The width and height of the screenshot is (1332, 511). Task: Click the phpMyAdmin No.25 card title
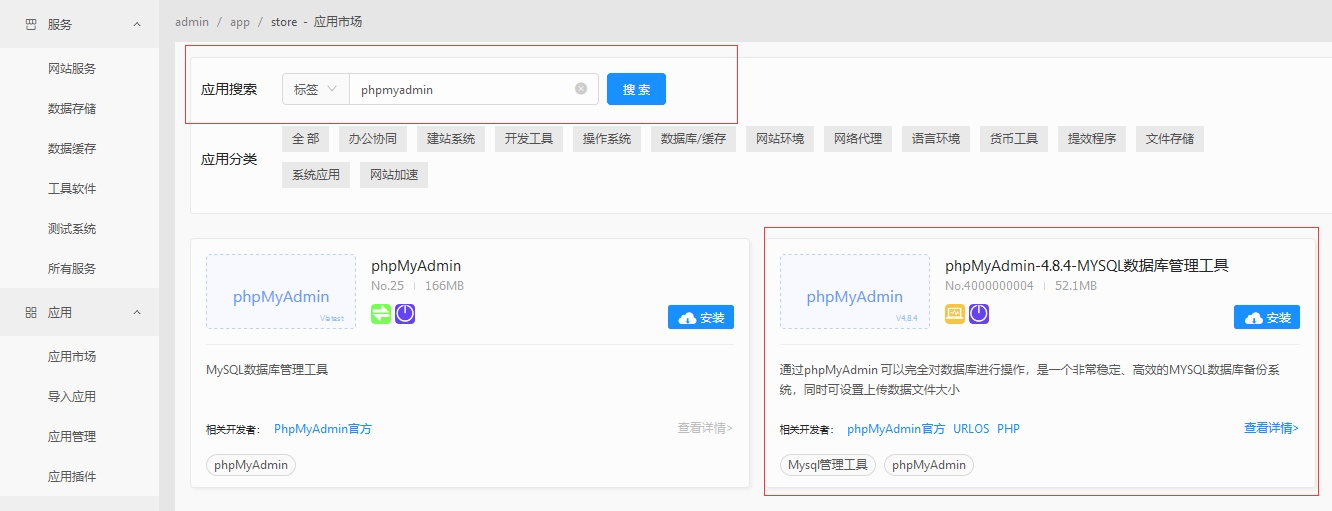(x=416, y=266)
